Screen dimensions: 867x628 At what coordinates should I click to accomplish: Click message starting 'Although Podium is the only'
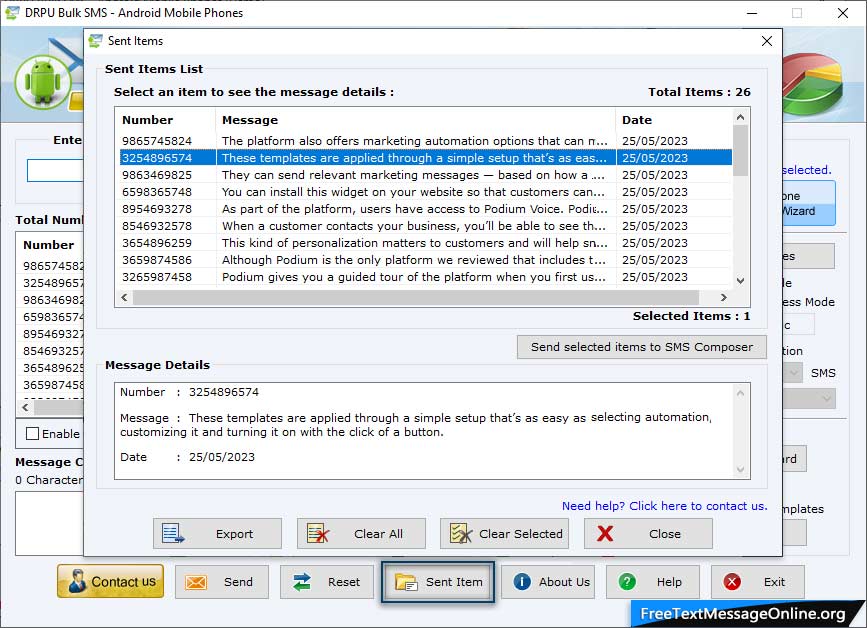pyautogui.click(x=414, y=260)
